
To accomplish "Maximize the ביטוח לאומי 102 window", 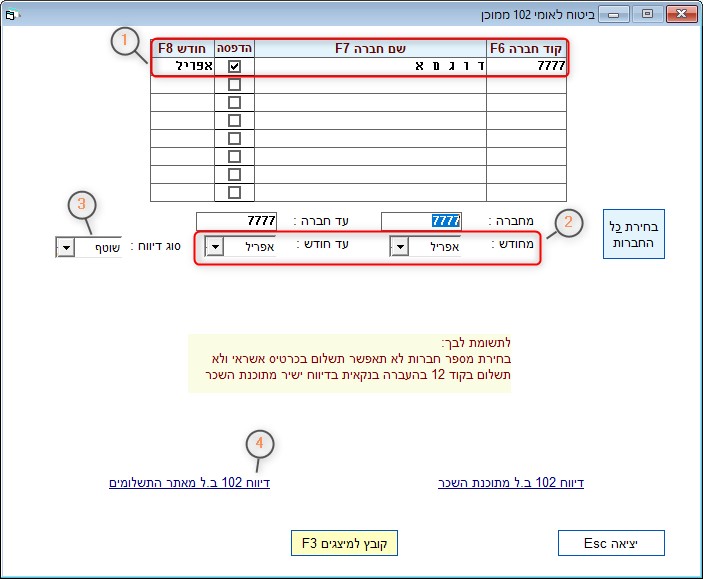I will click(647, 14).
